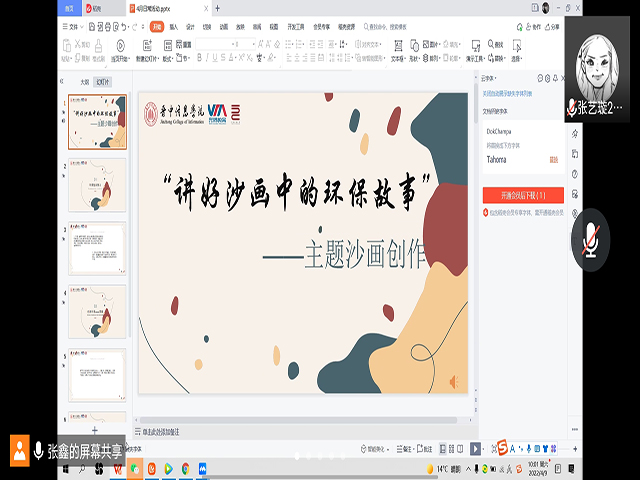Click the Save icon in quick access toolbar
The image size is (640, 480).
[92, 27]
